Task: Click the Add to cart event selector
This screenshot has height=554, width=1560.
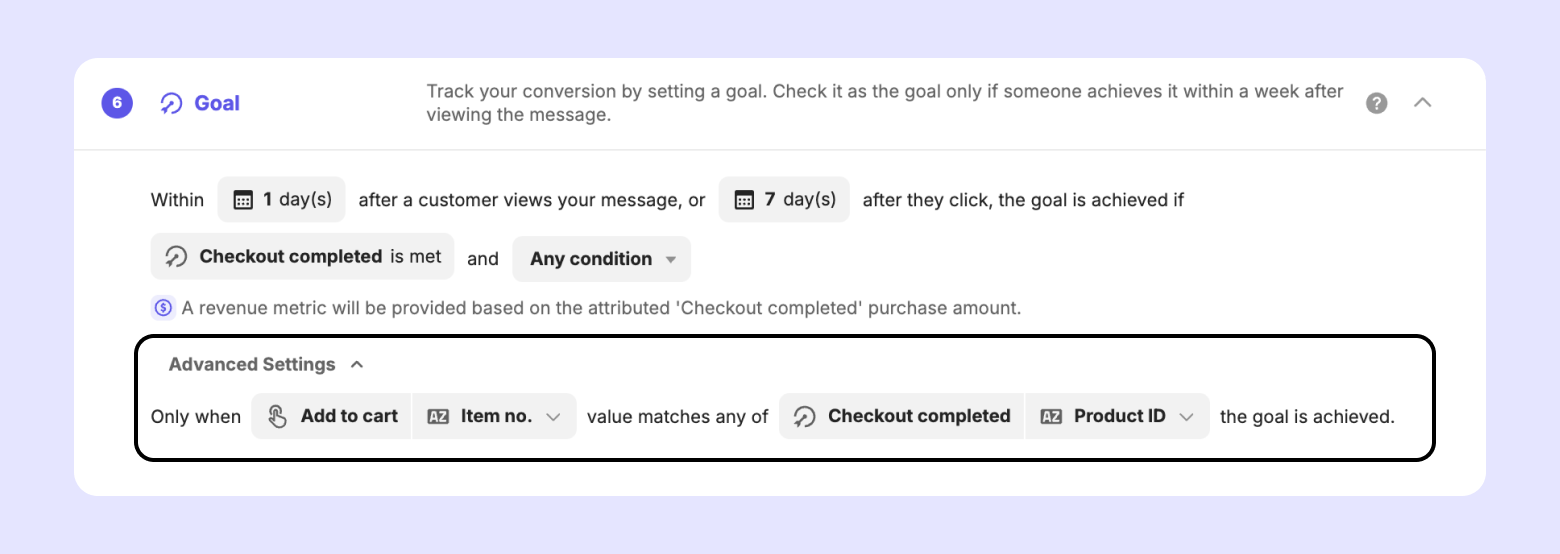Action: [x=332, y=416]
